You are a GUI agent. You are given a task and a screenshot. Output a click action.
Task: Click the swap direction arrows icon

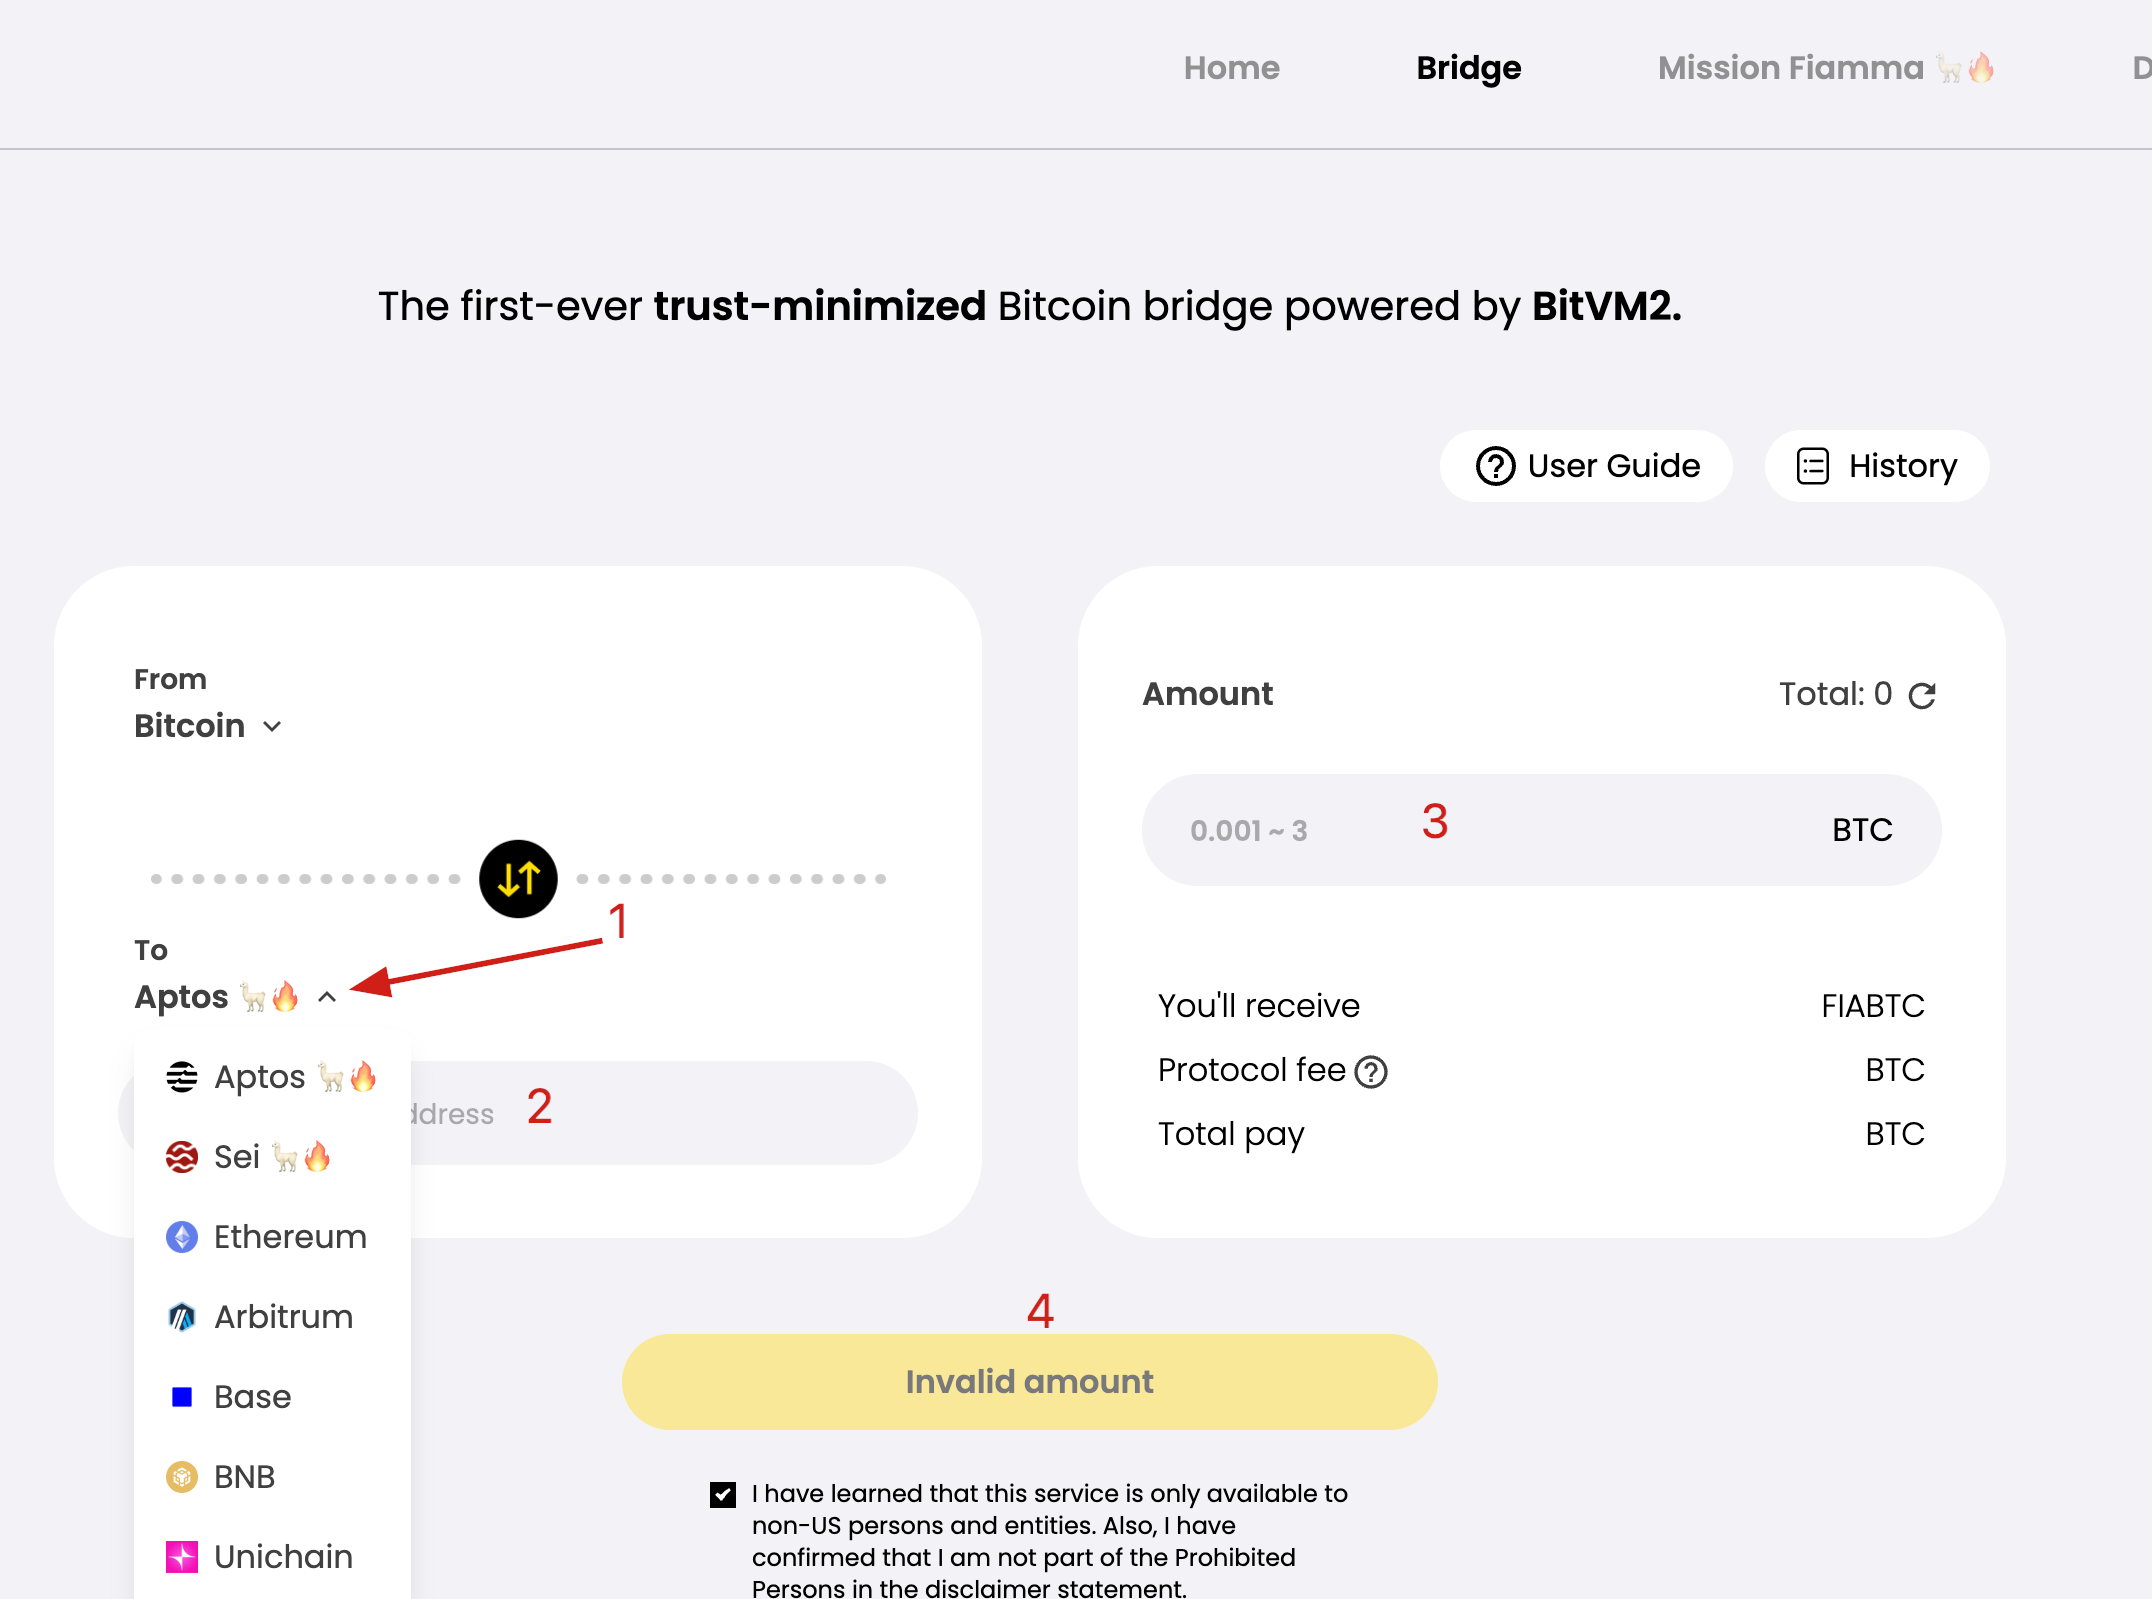518,879
